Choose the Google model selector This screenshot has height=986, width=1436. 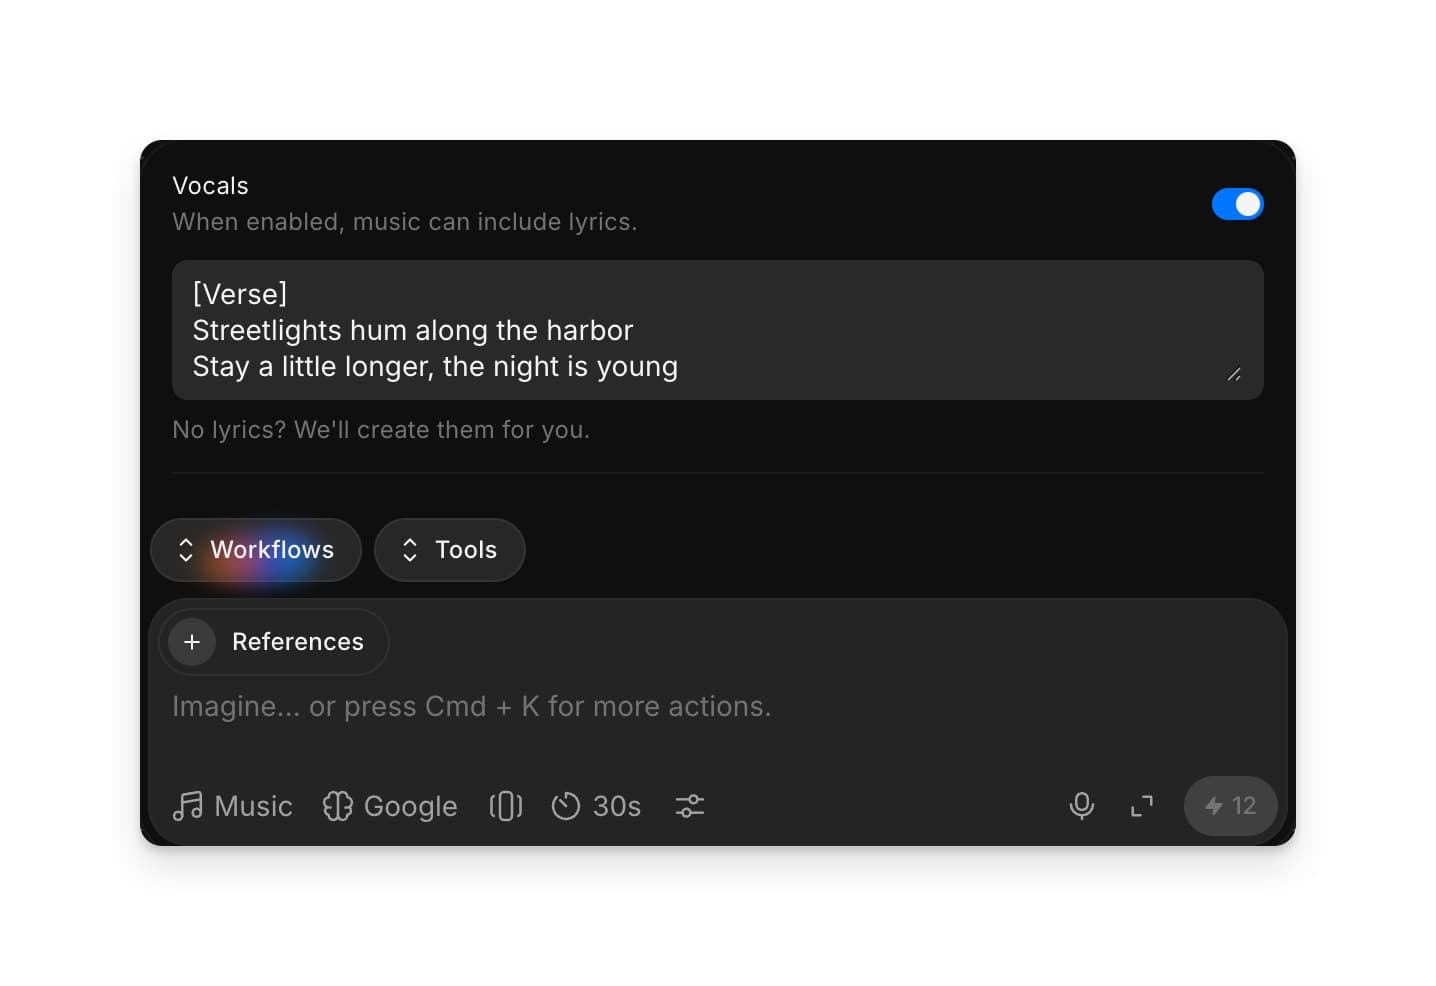point(390,806)
